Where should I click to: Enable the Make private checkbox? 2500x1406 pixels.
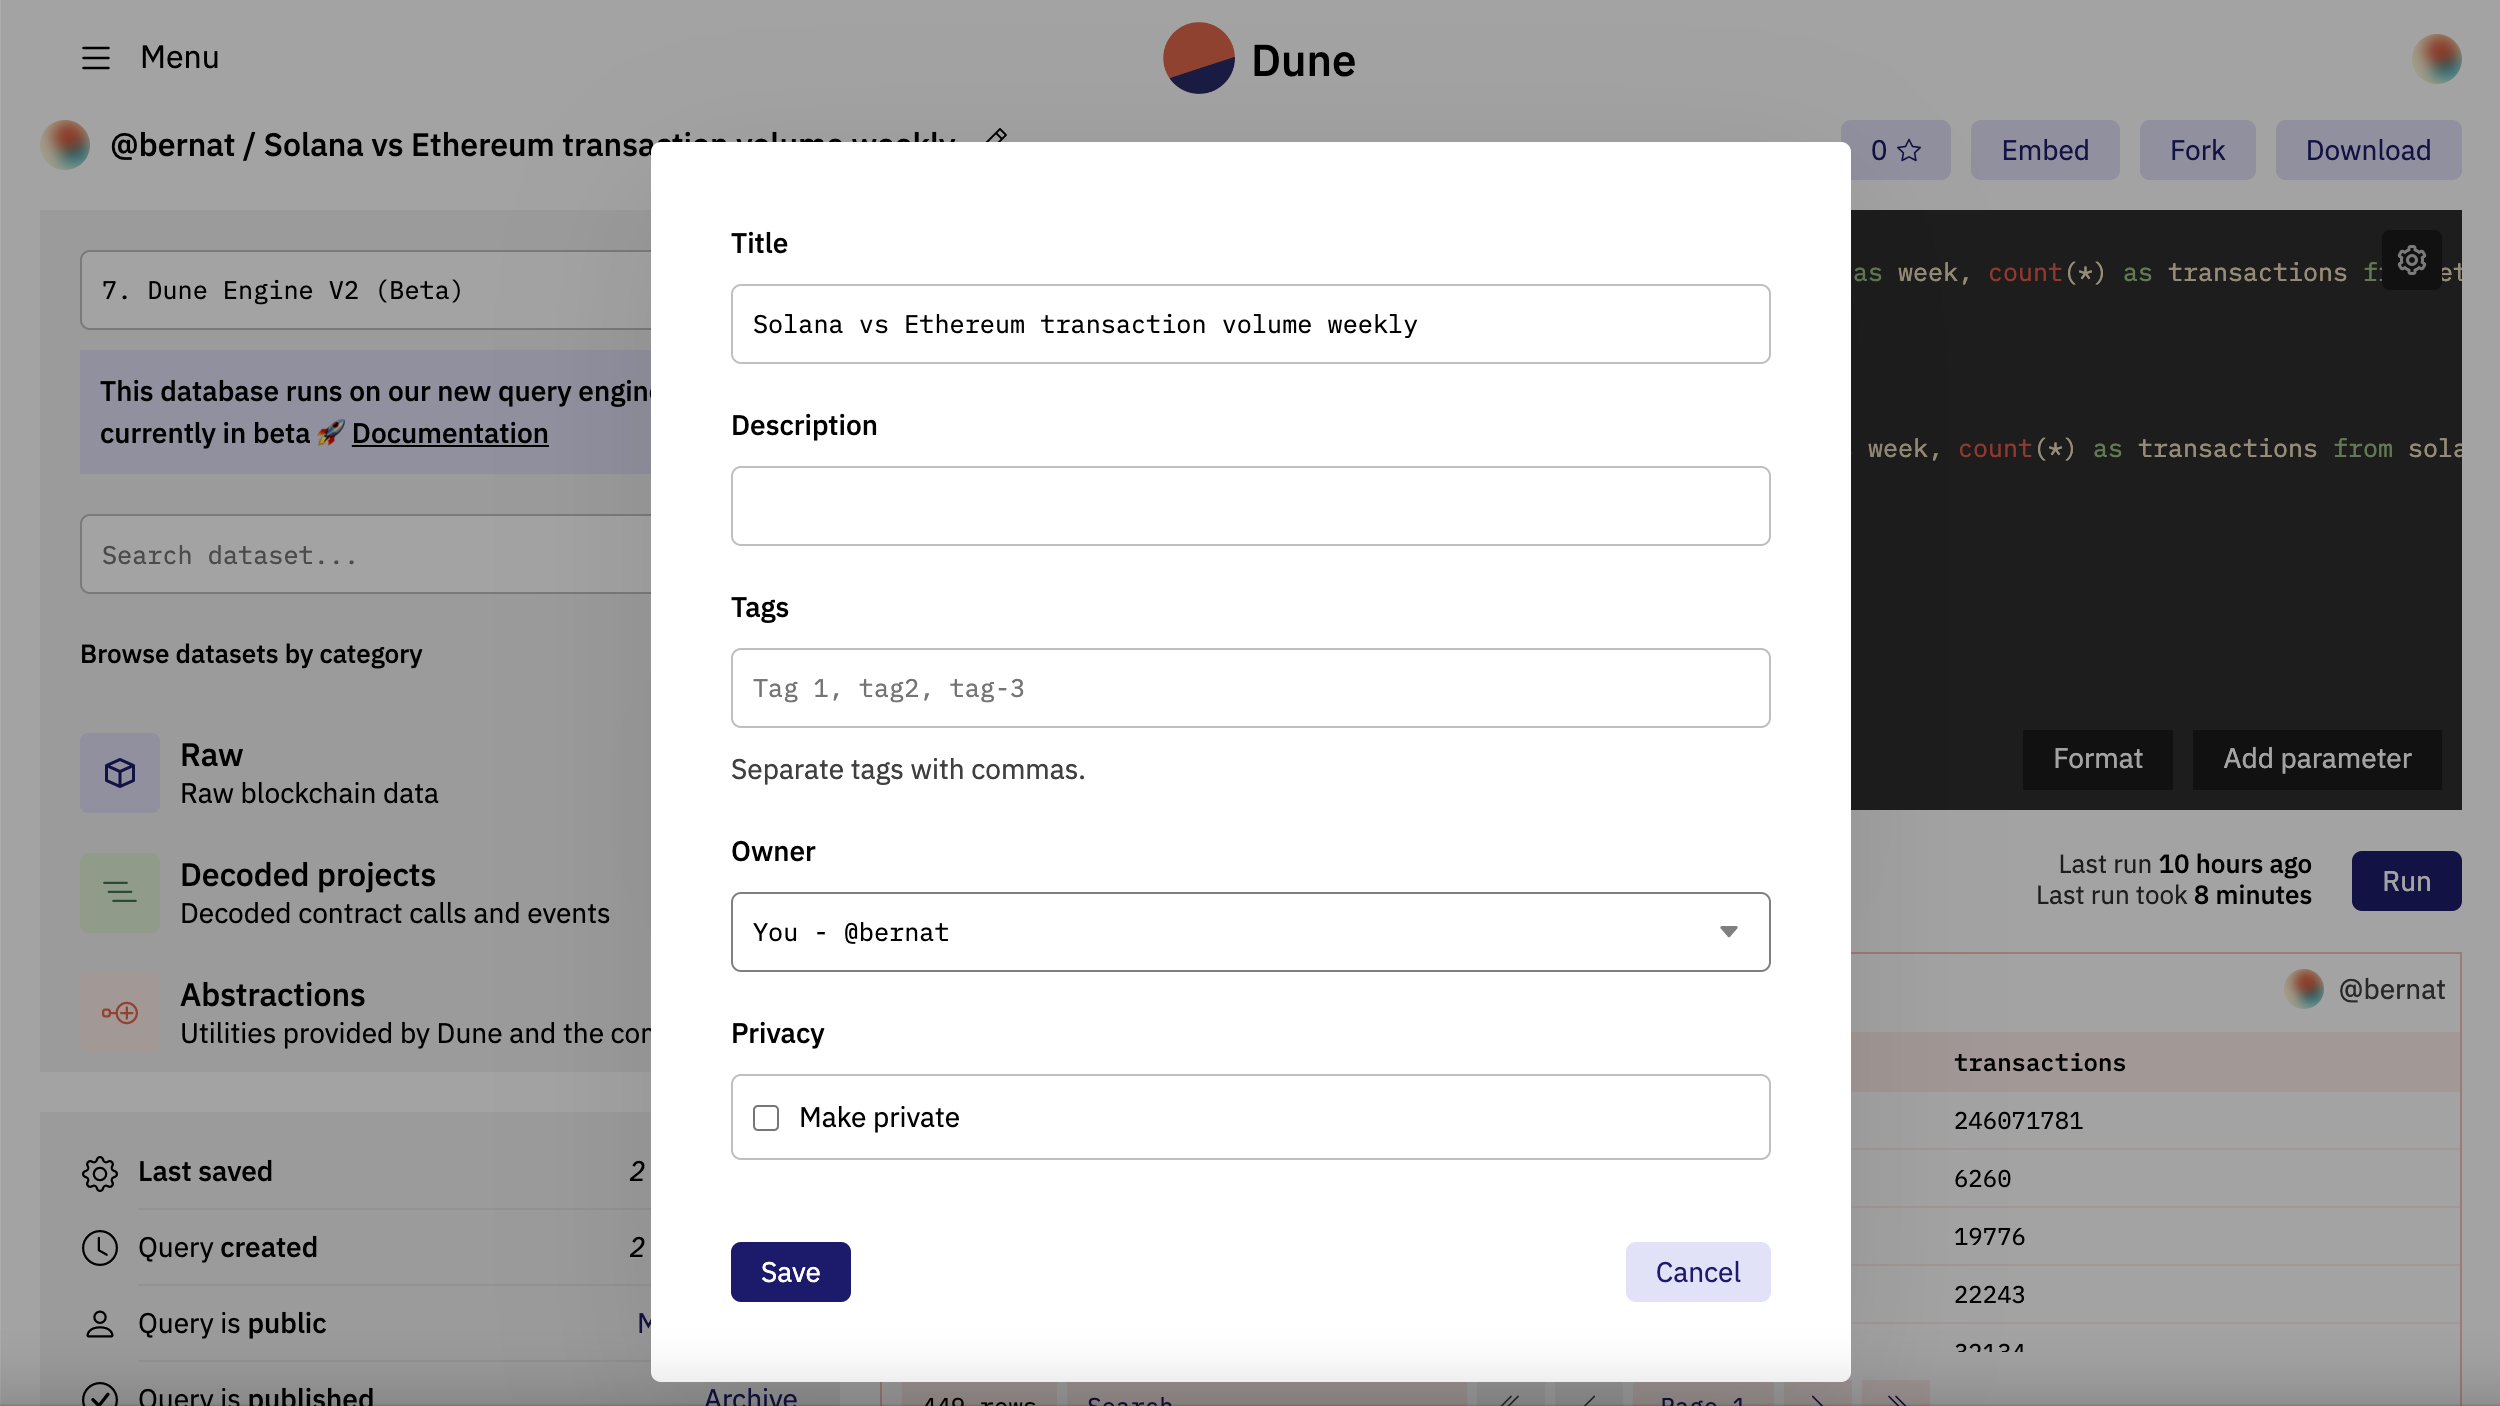coord(766,1118)
